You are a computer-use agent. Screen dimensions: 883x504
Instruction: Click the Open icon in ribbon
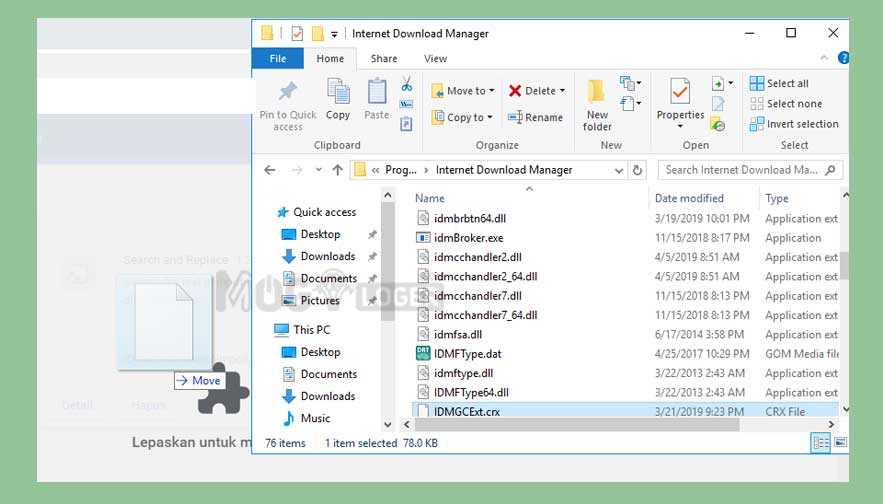(x=718, y=83)
